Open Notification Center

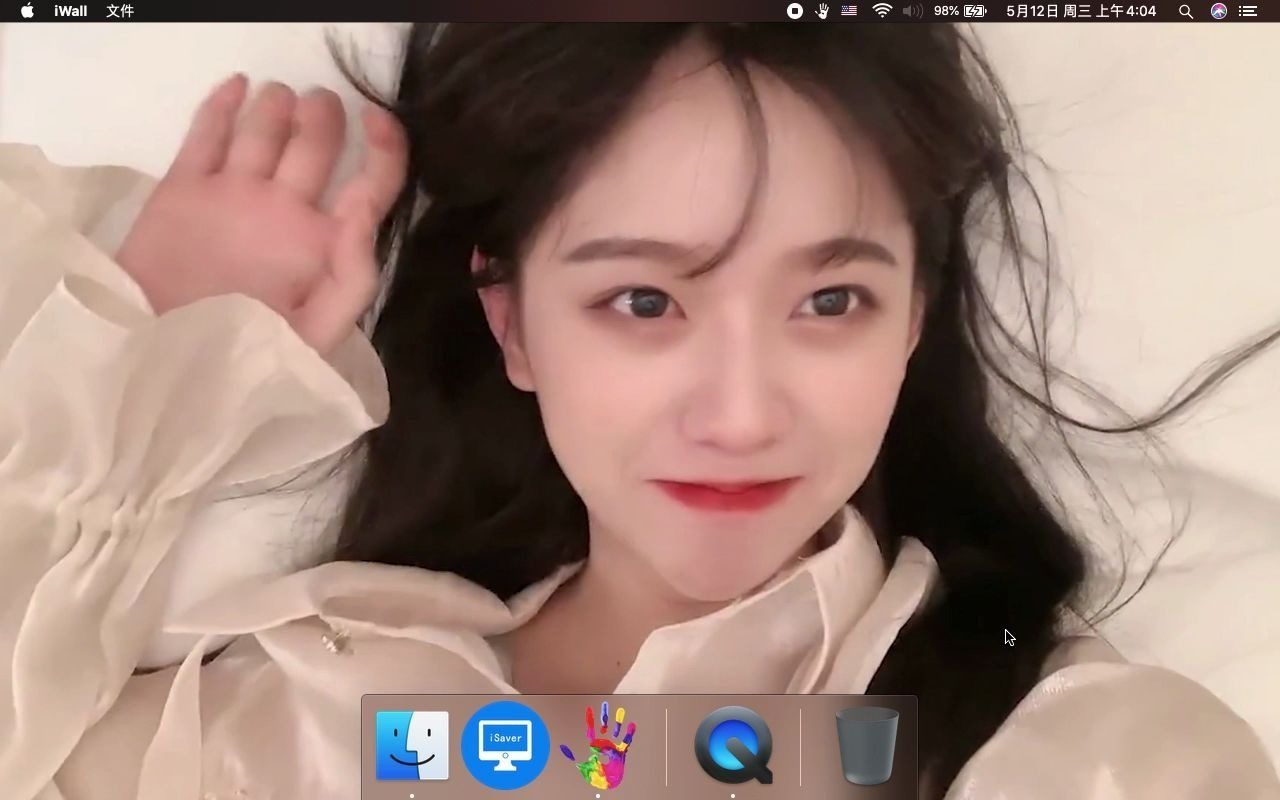point(1248,11)
